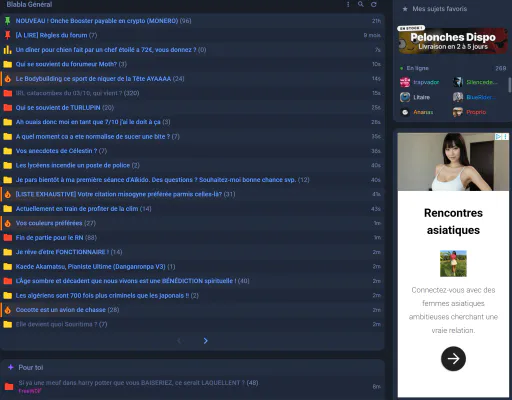Screen dimensions: 512x400
Task: Click red folder icon beside Âge sombre topic
Action: pos(7,281)
